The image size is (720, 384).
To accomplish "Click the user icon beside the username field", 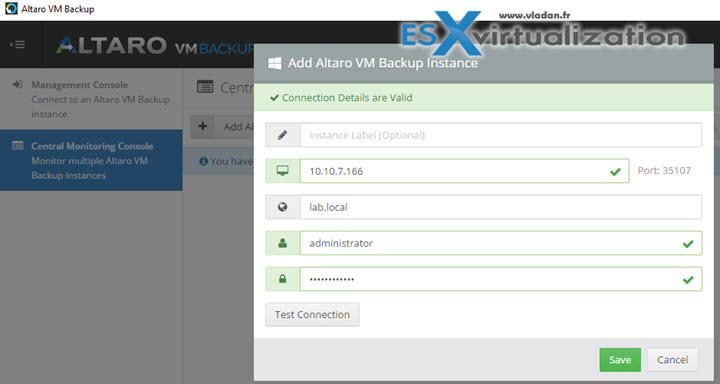I will pos(282,243).
